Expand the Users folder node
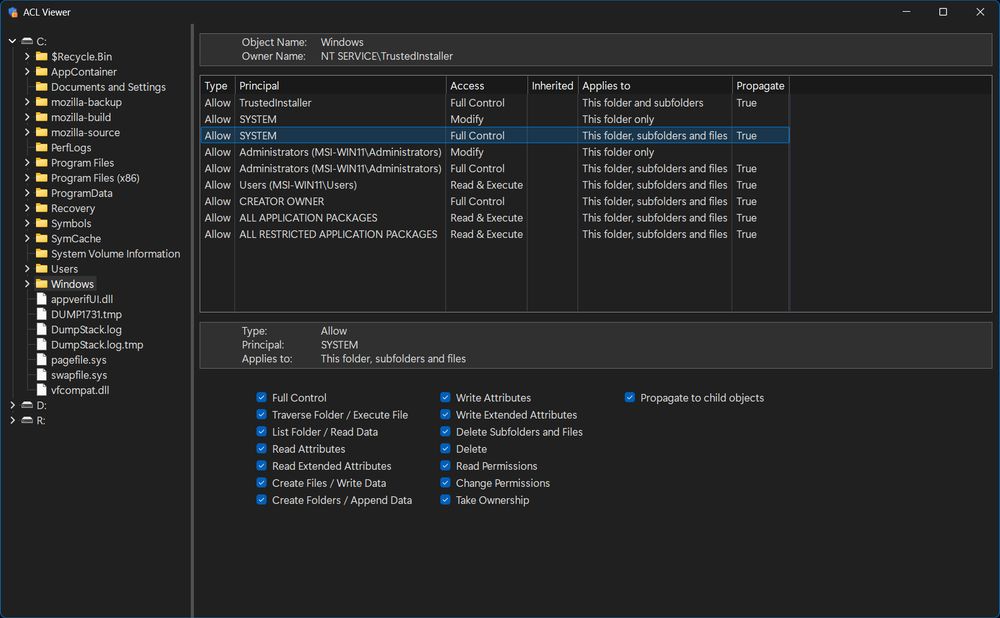Screen dimensions: 1000x618 coord(27,269)
